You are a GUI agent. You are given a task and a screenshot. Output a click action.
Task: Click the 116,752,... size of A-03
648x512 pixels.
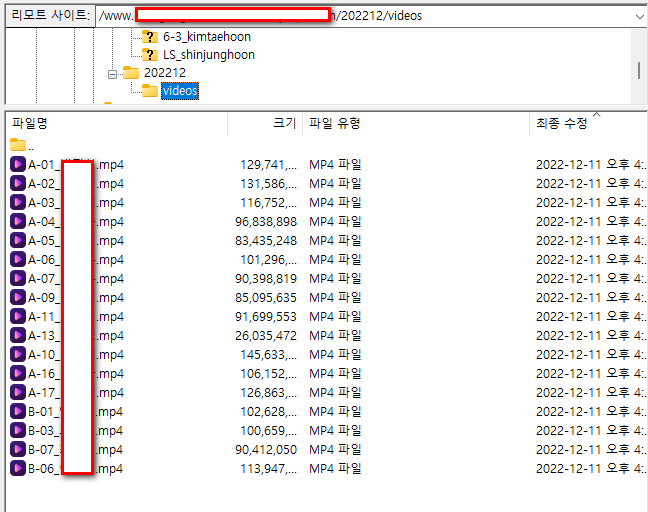coord(269,203)
